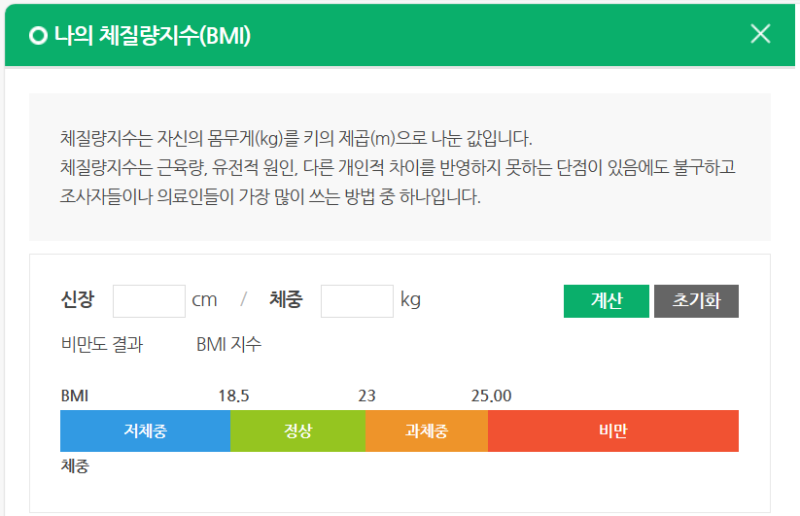Click the BMI 지수 label
This screenshot has height=516, width=800.
pos(229,344)
